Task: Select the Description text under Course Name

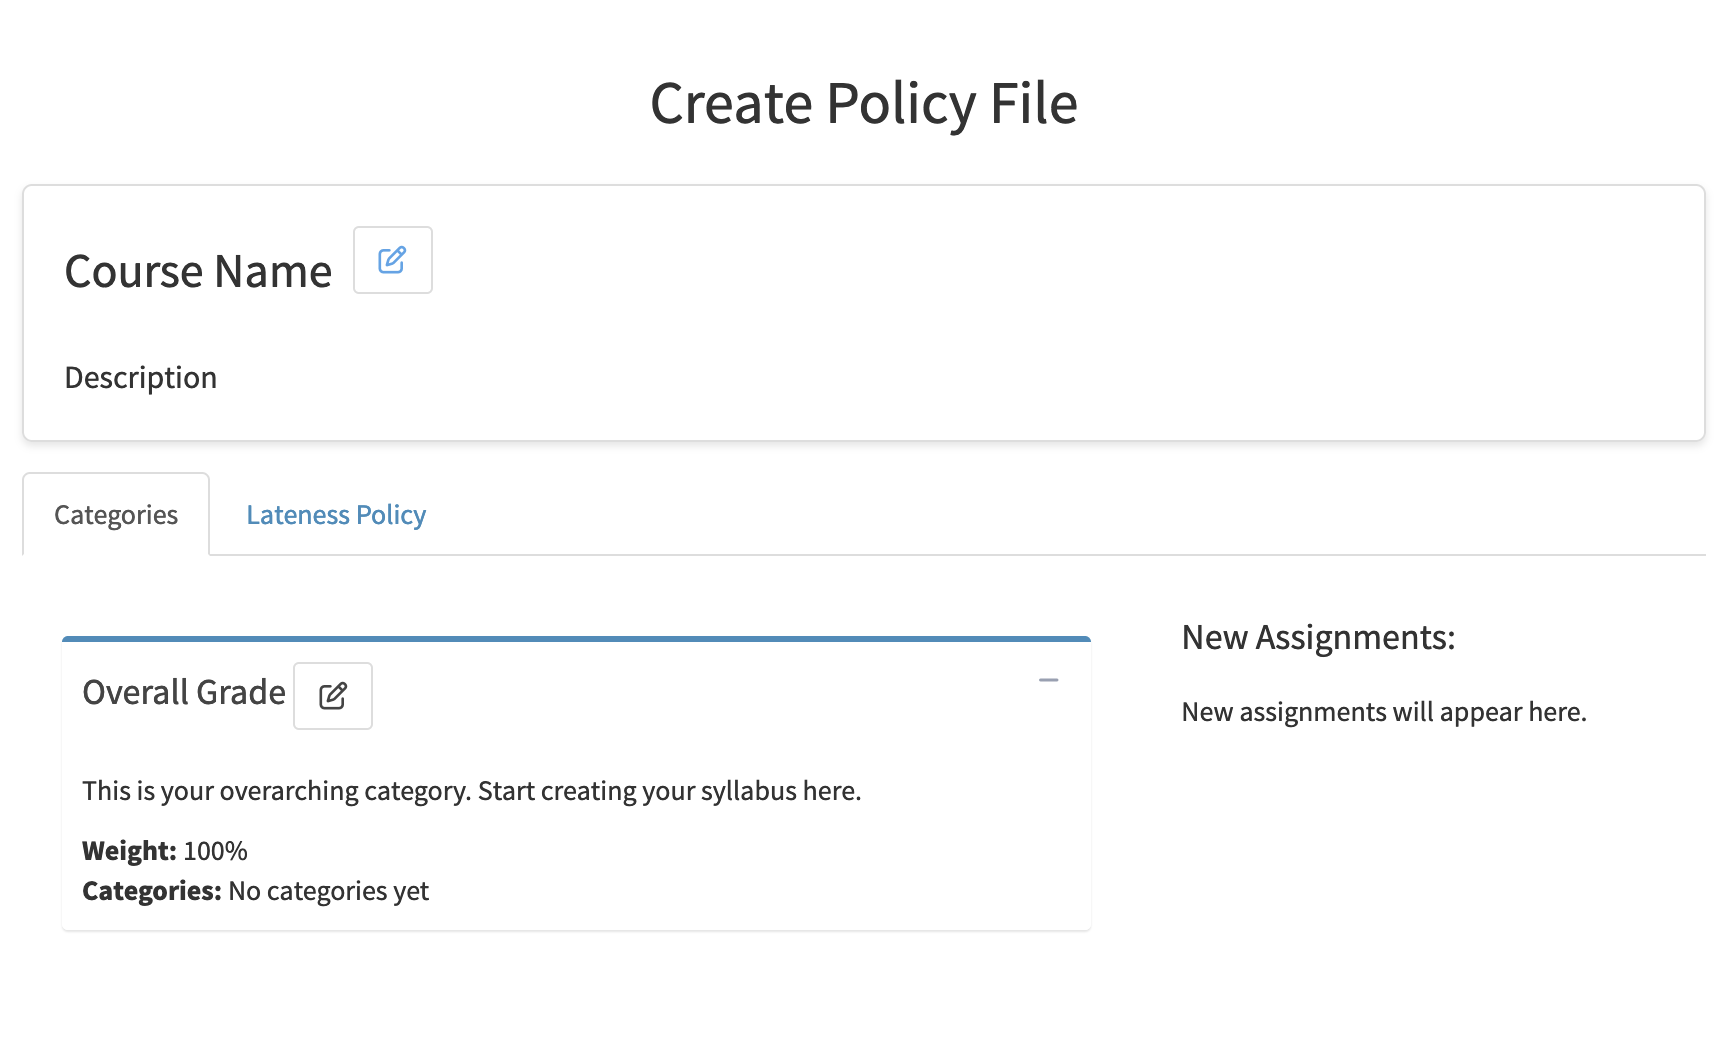Action: [141, 377]
